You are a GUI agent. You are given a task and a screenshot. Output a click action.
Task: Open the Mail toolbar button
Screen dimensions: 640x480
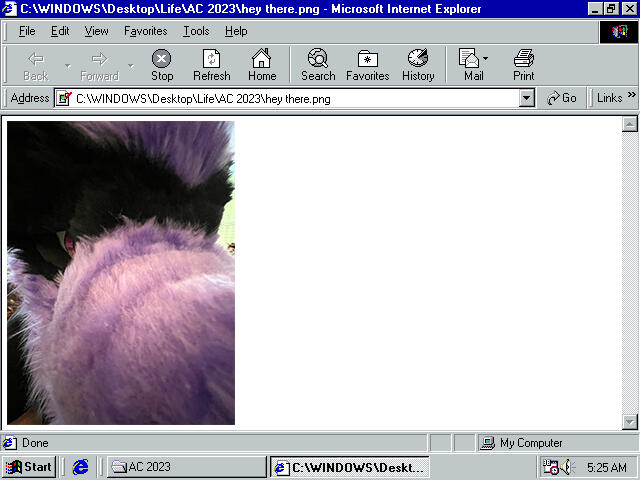pos(472,65)
